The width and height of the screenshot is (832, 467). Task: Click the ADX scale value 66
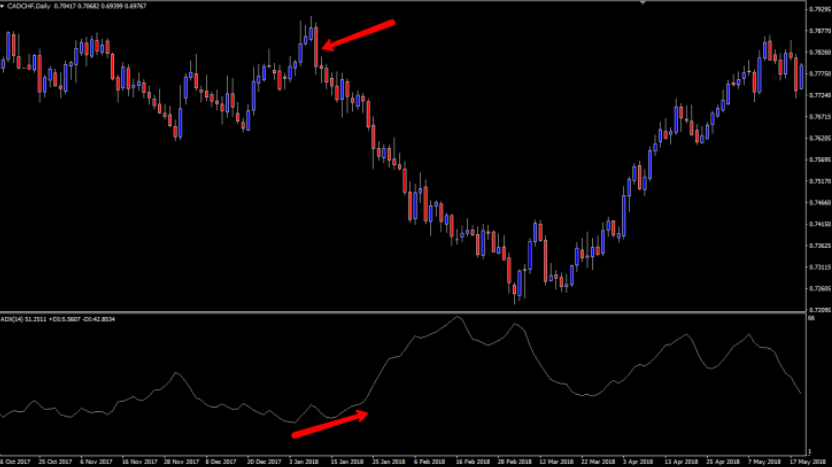(x=812, y=319)
